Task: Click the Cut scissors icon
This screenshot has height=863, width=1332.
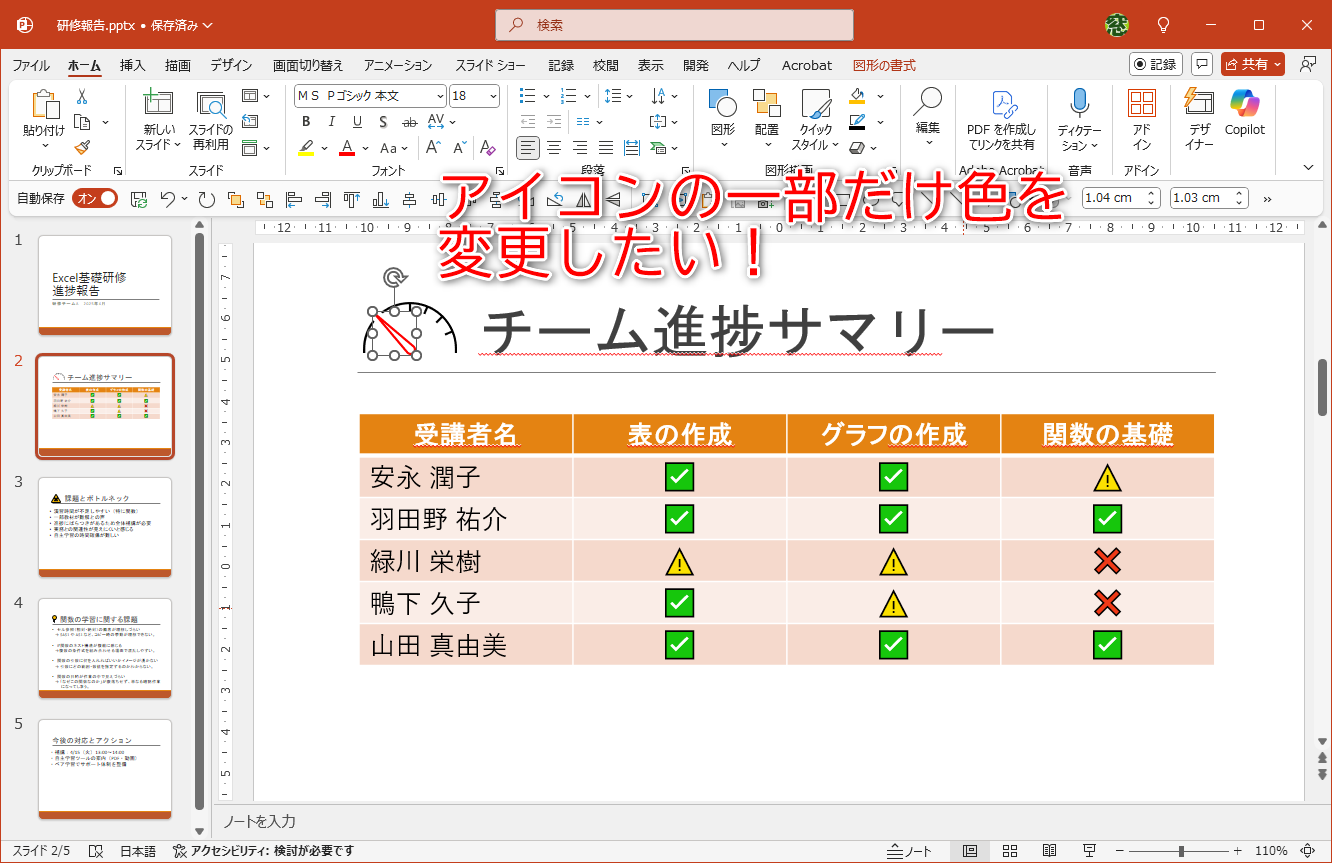Action: point(82,97)
